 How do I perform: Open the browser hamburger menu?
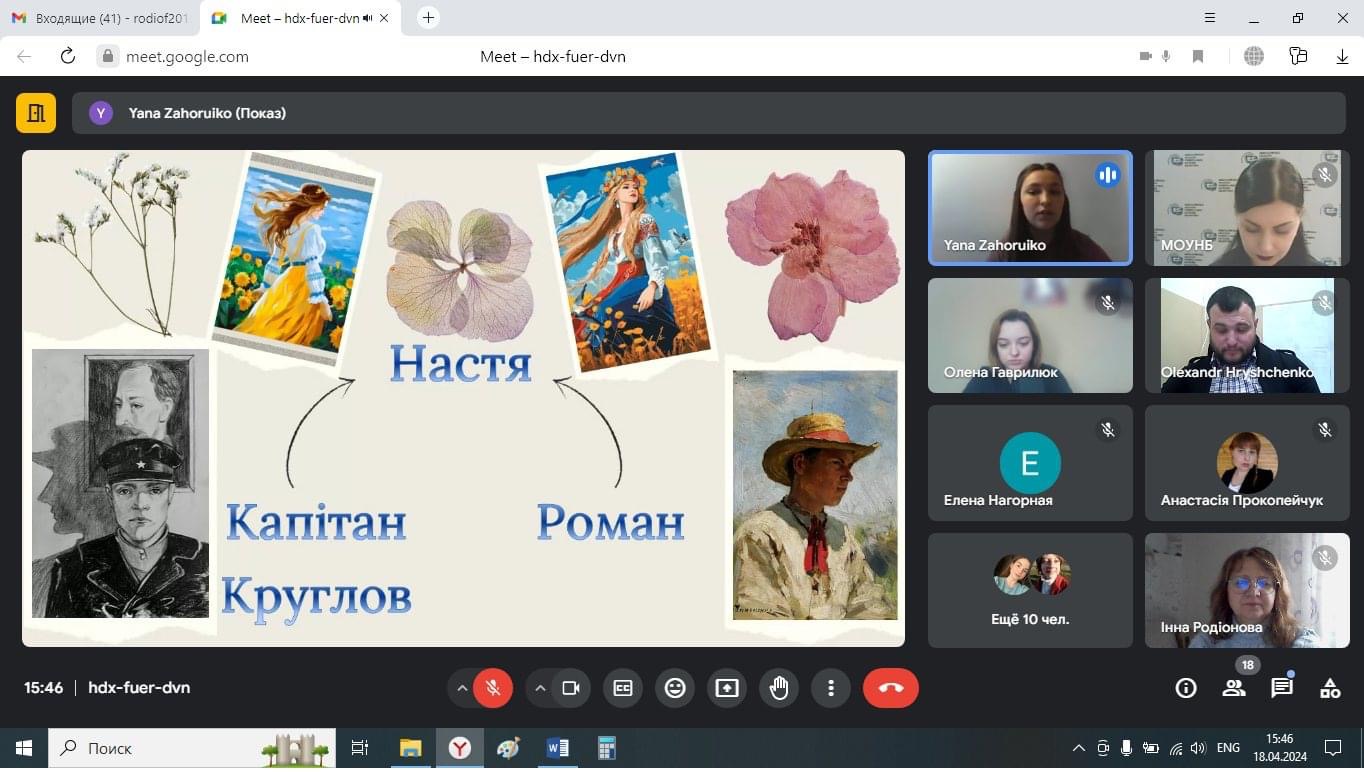(1210, 18)
